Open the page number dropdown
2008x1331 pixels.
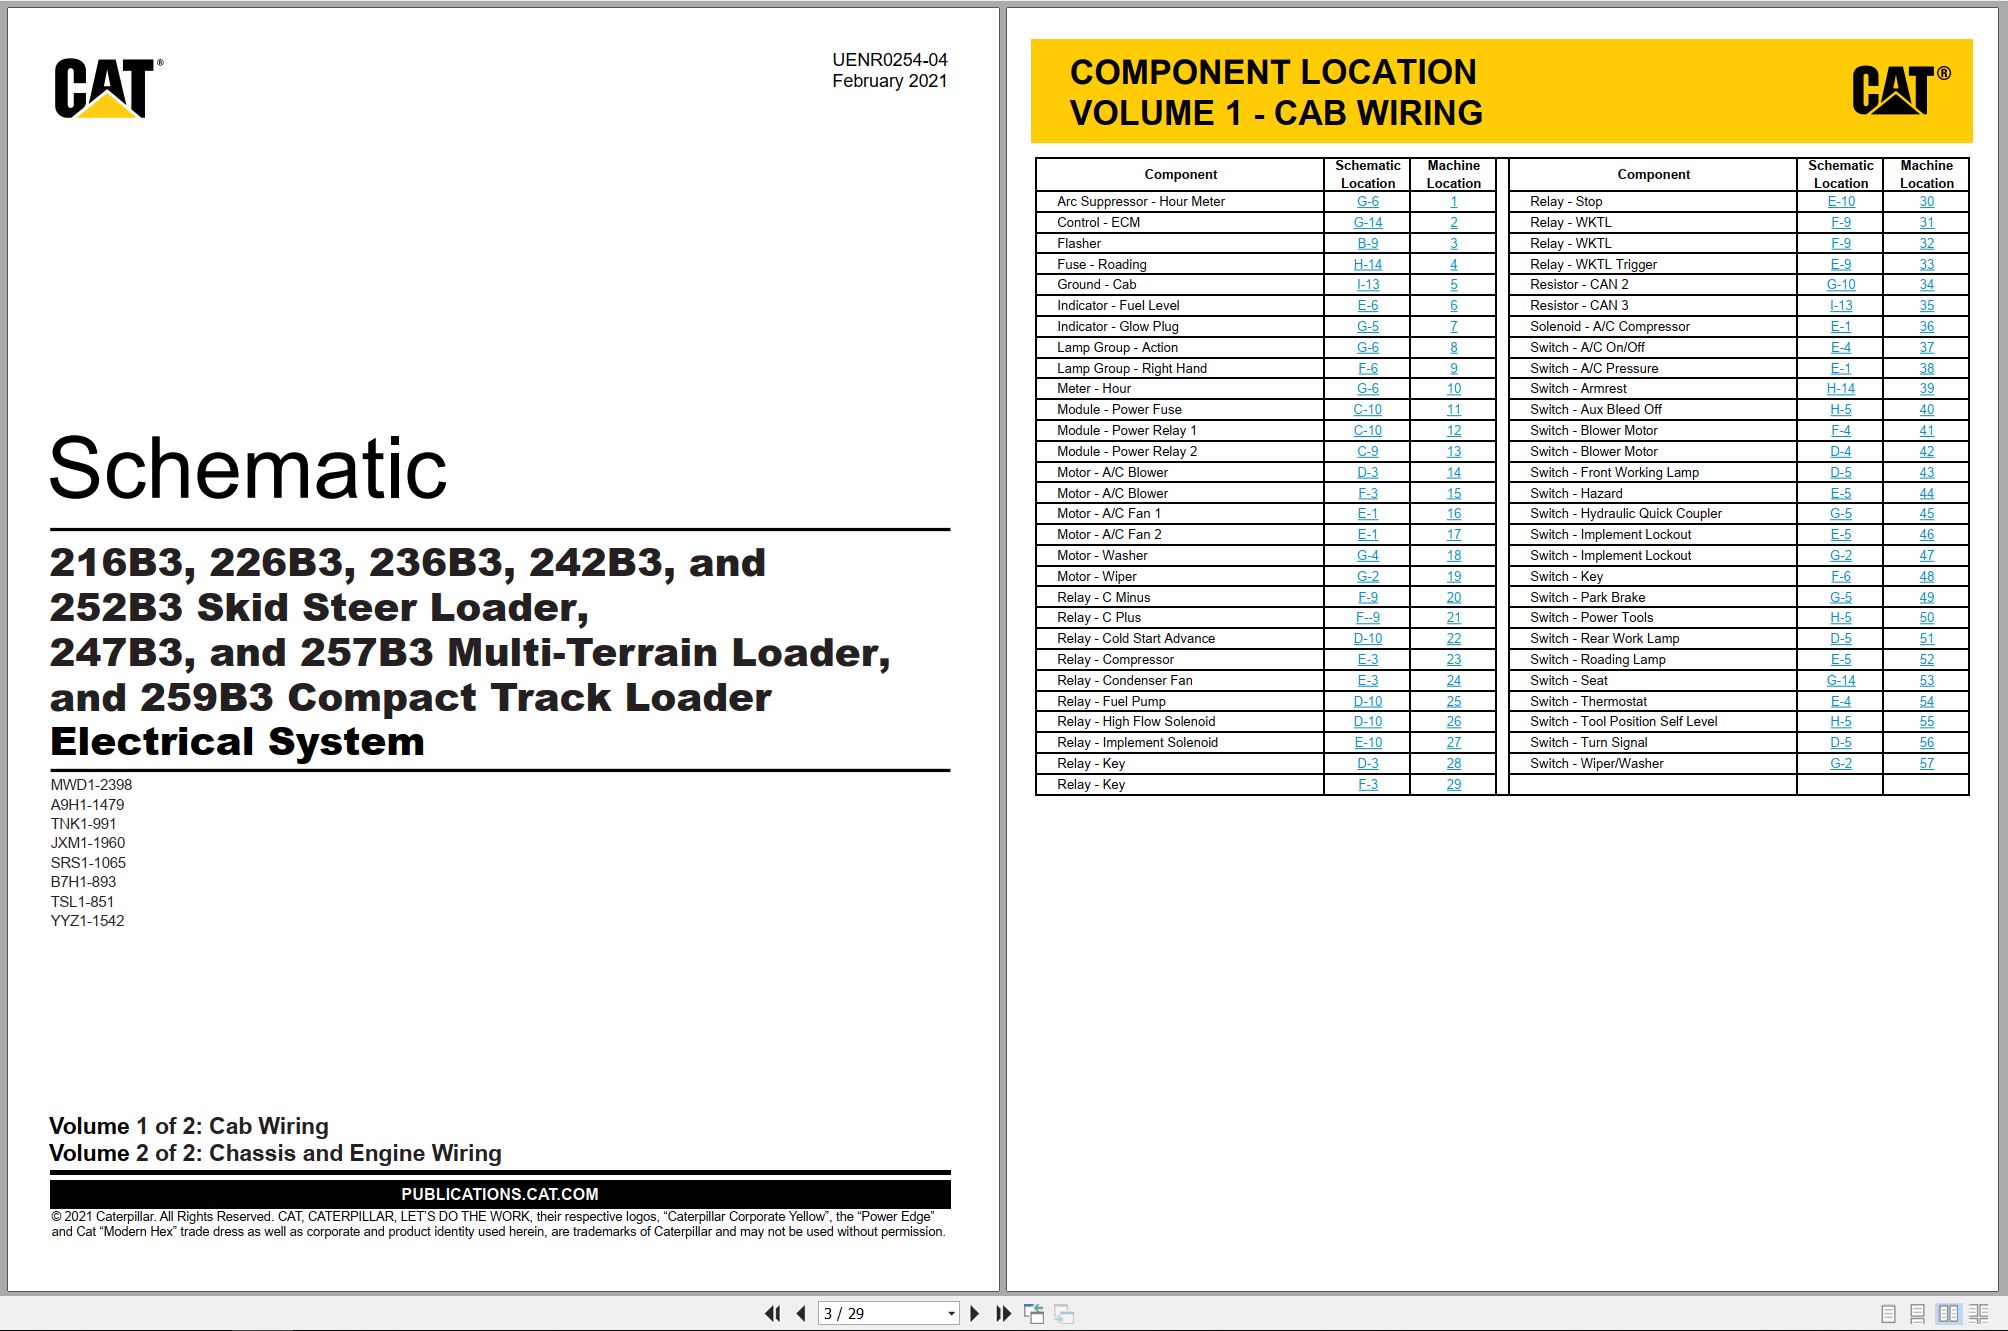[x=951, y=1314]
